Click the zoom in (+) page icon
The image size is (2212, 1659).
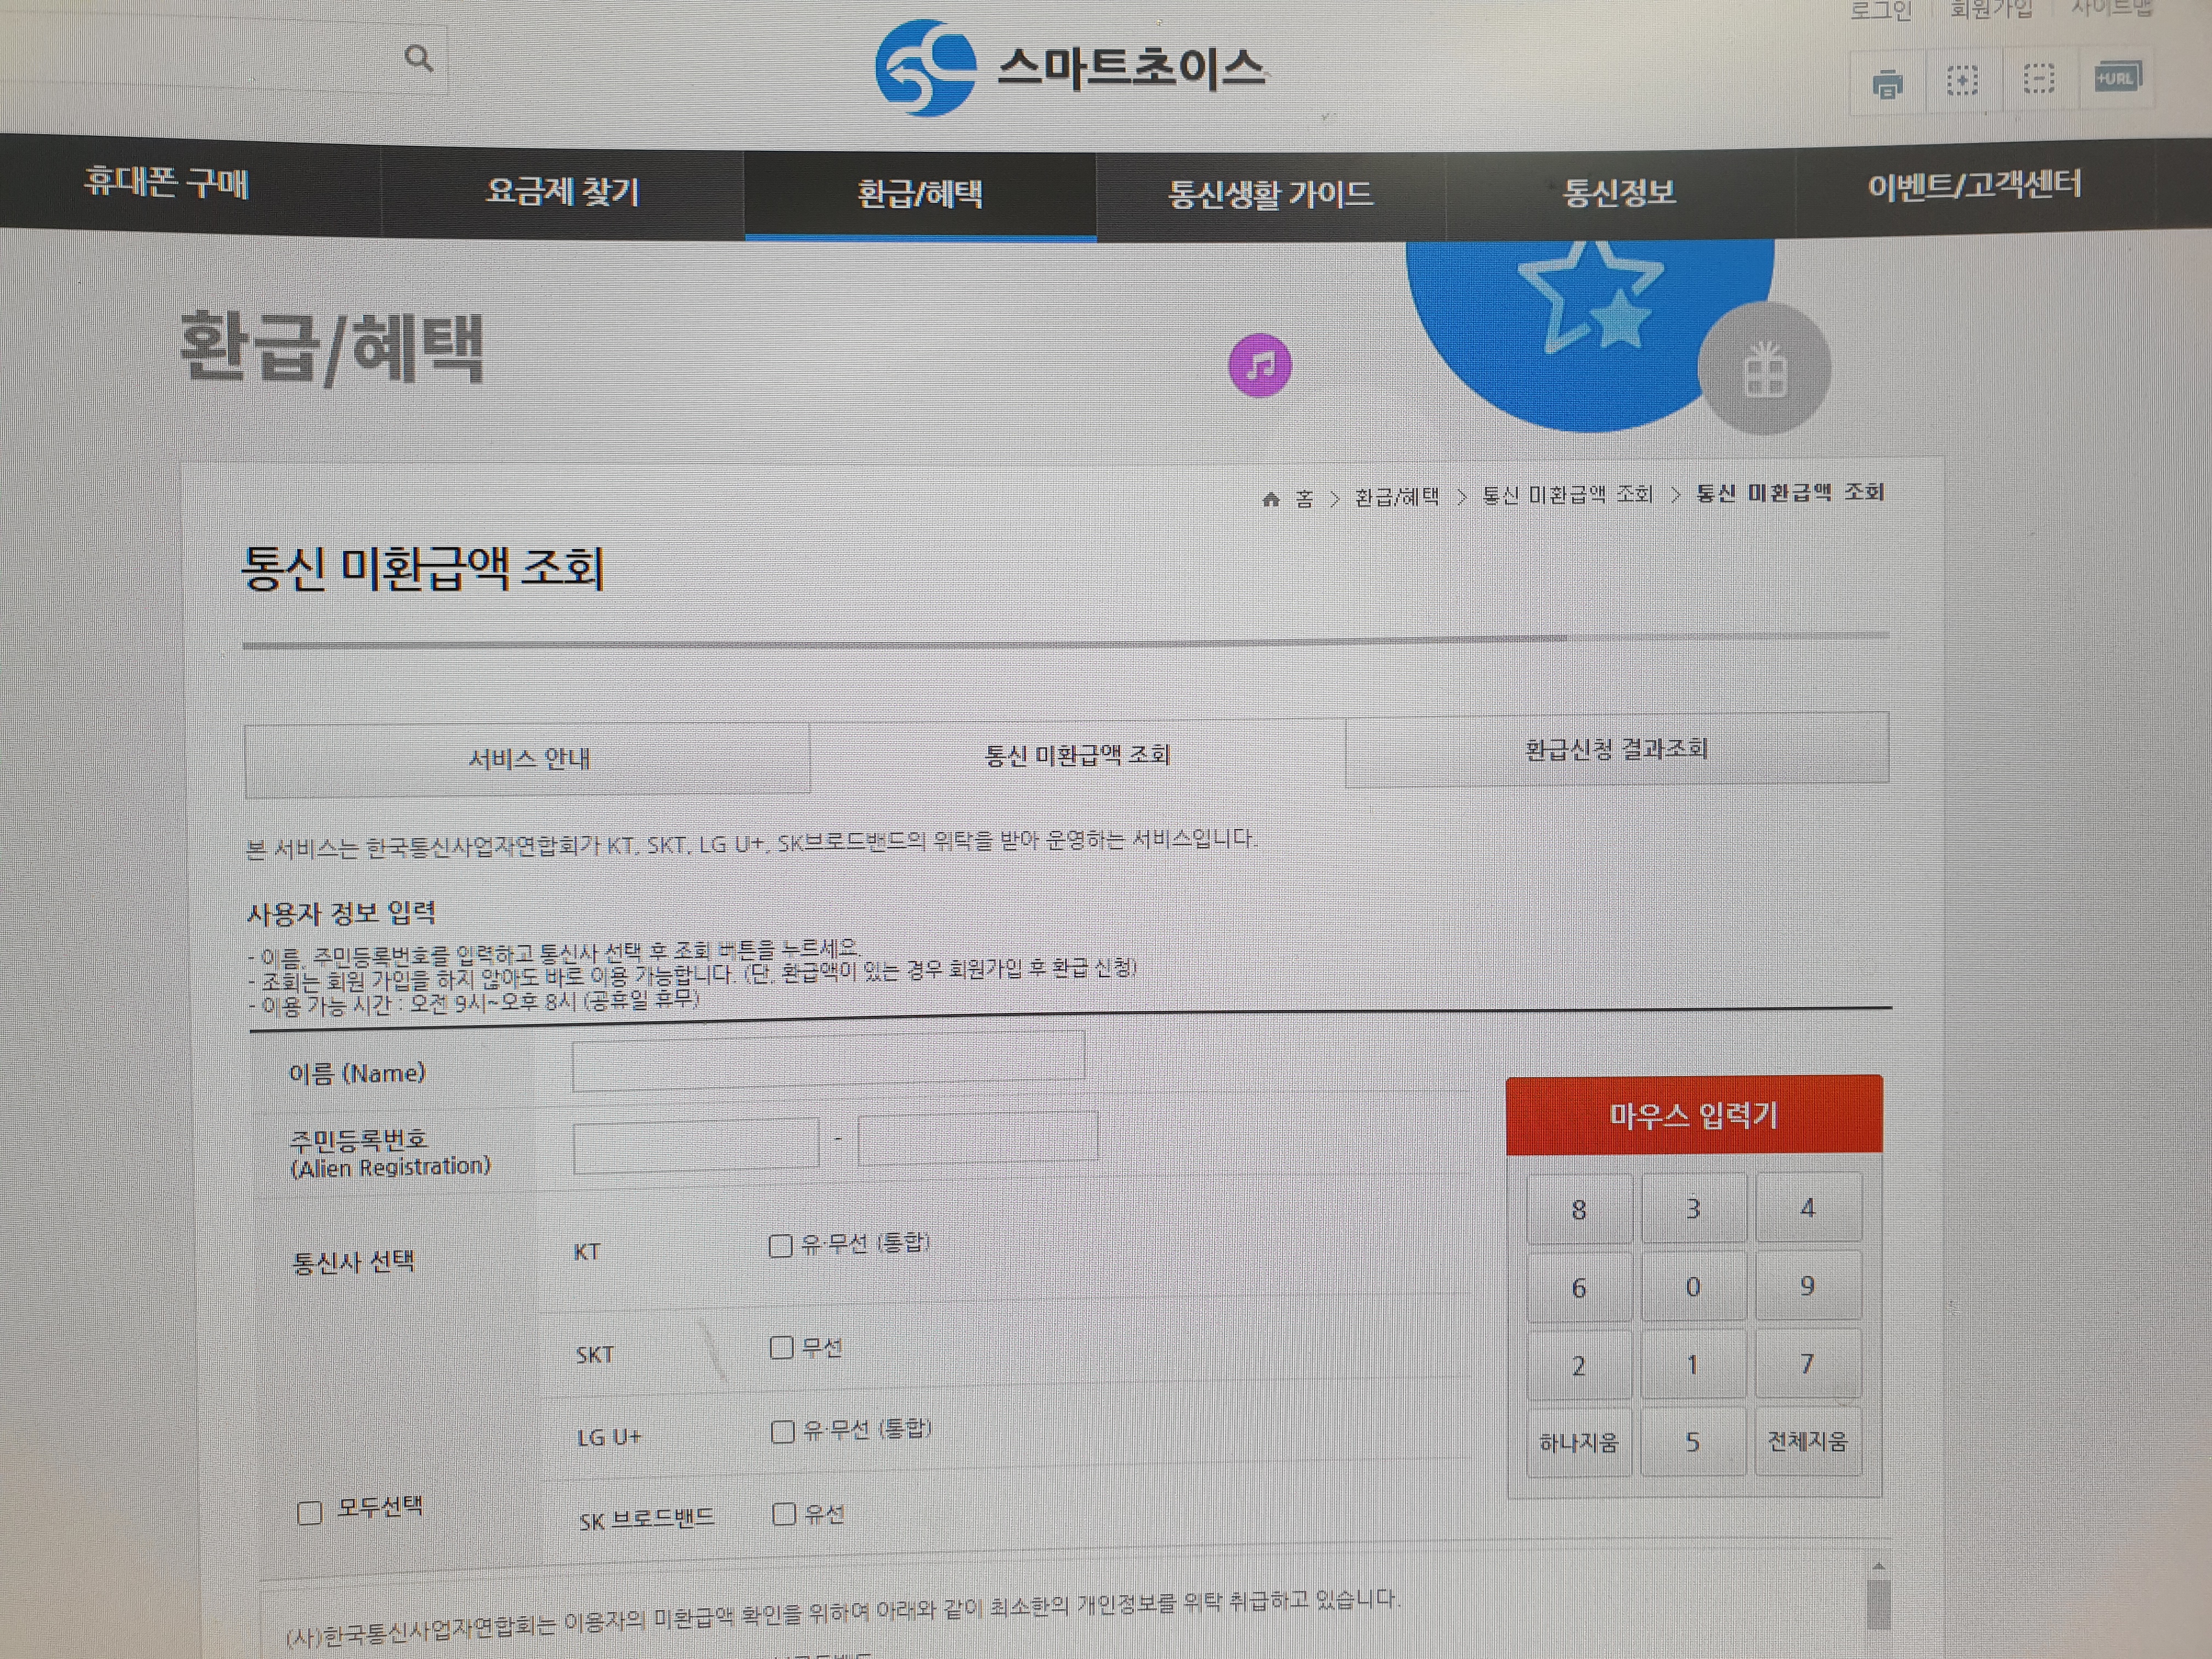pos(1962,80)
